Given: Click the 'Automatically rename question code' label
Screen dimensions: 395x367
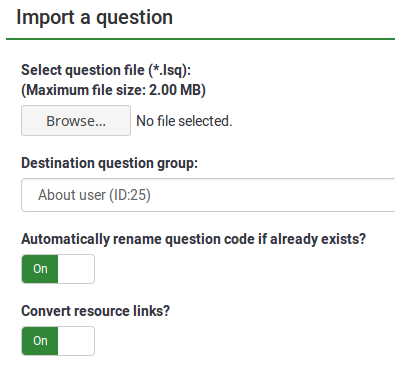Looking at the screenshot, I should tap(193, 239).
